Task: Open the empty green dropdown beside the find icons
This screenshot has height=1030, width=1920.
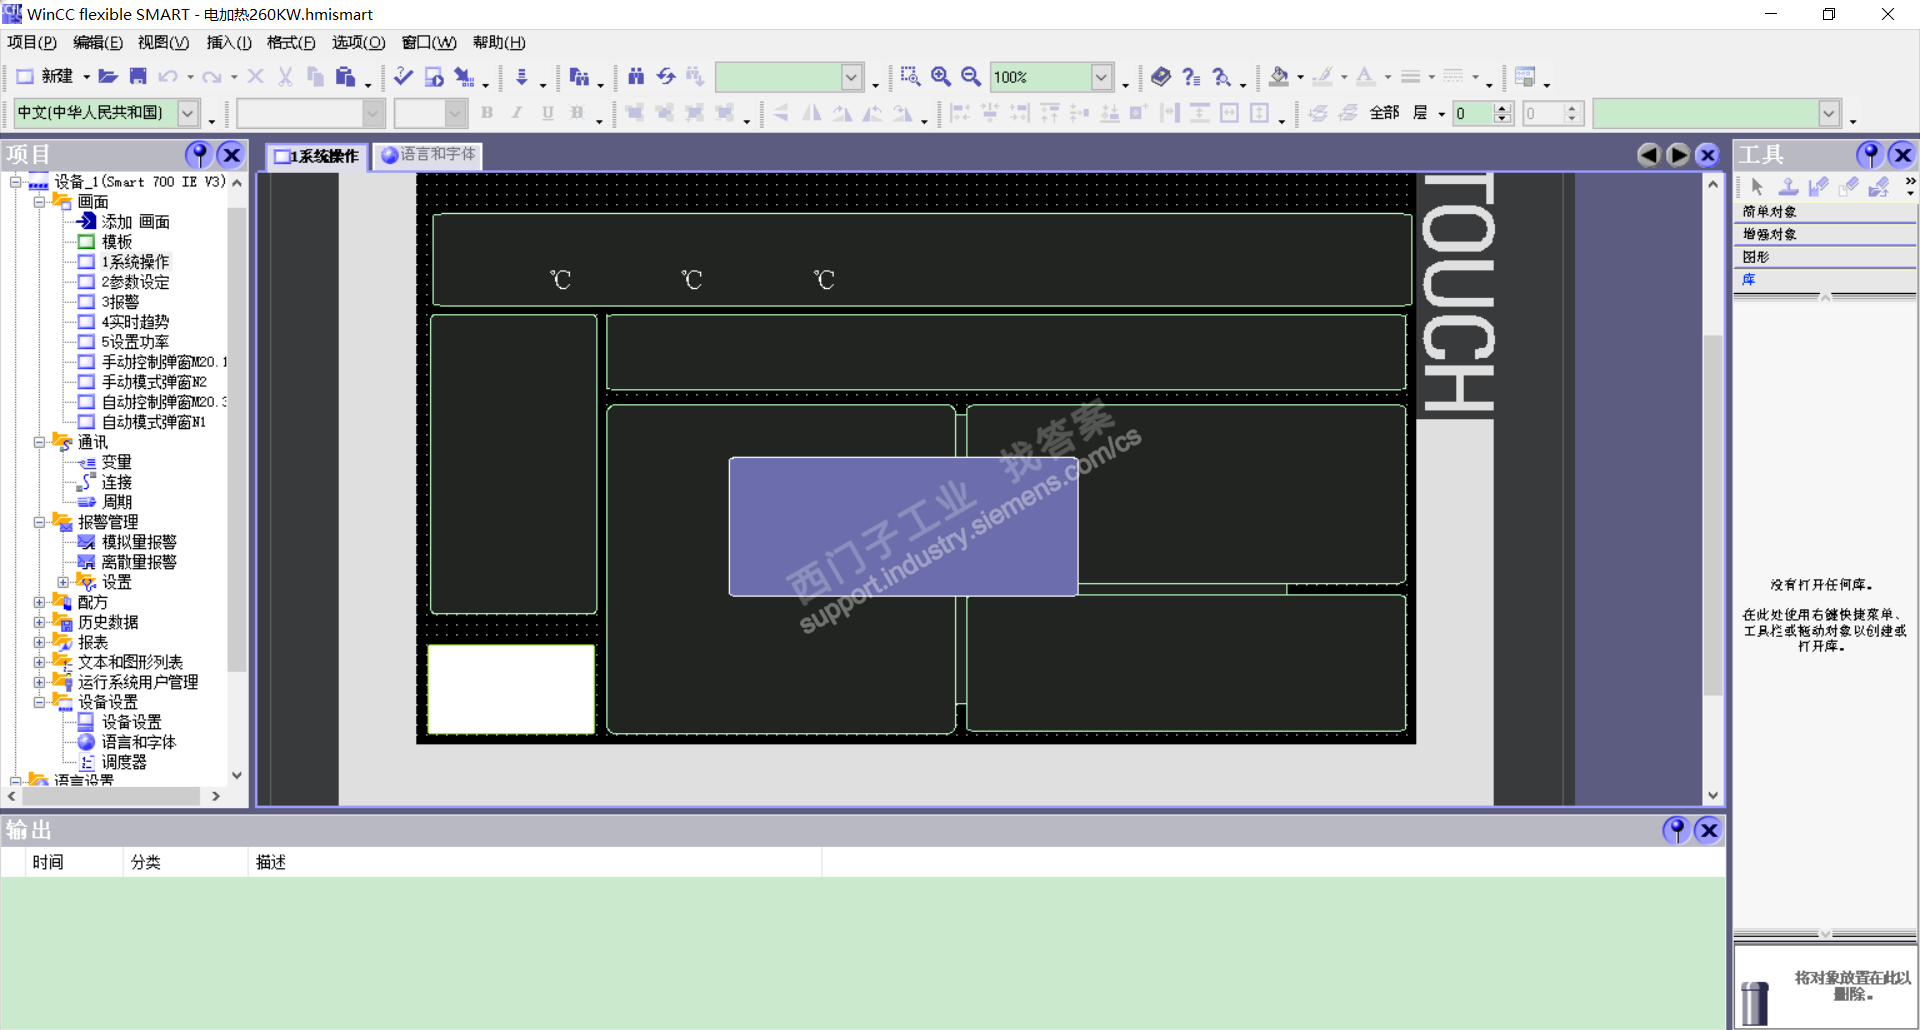Action: coord(851,77)
